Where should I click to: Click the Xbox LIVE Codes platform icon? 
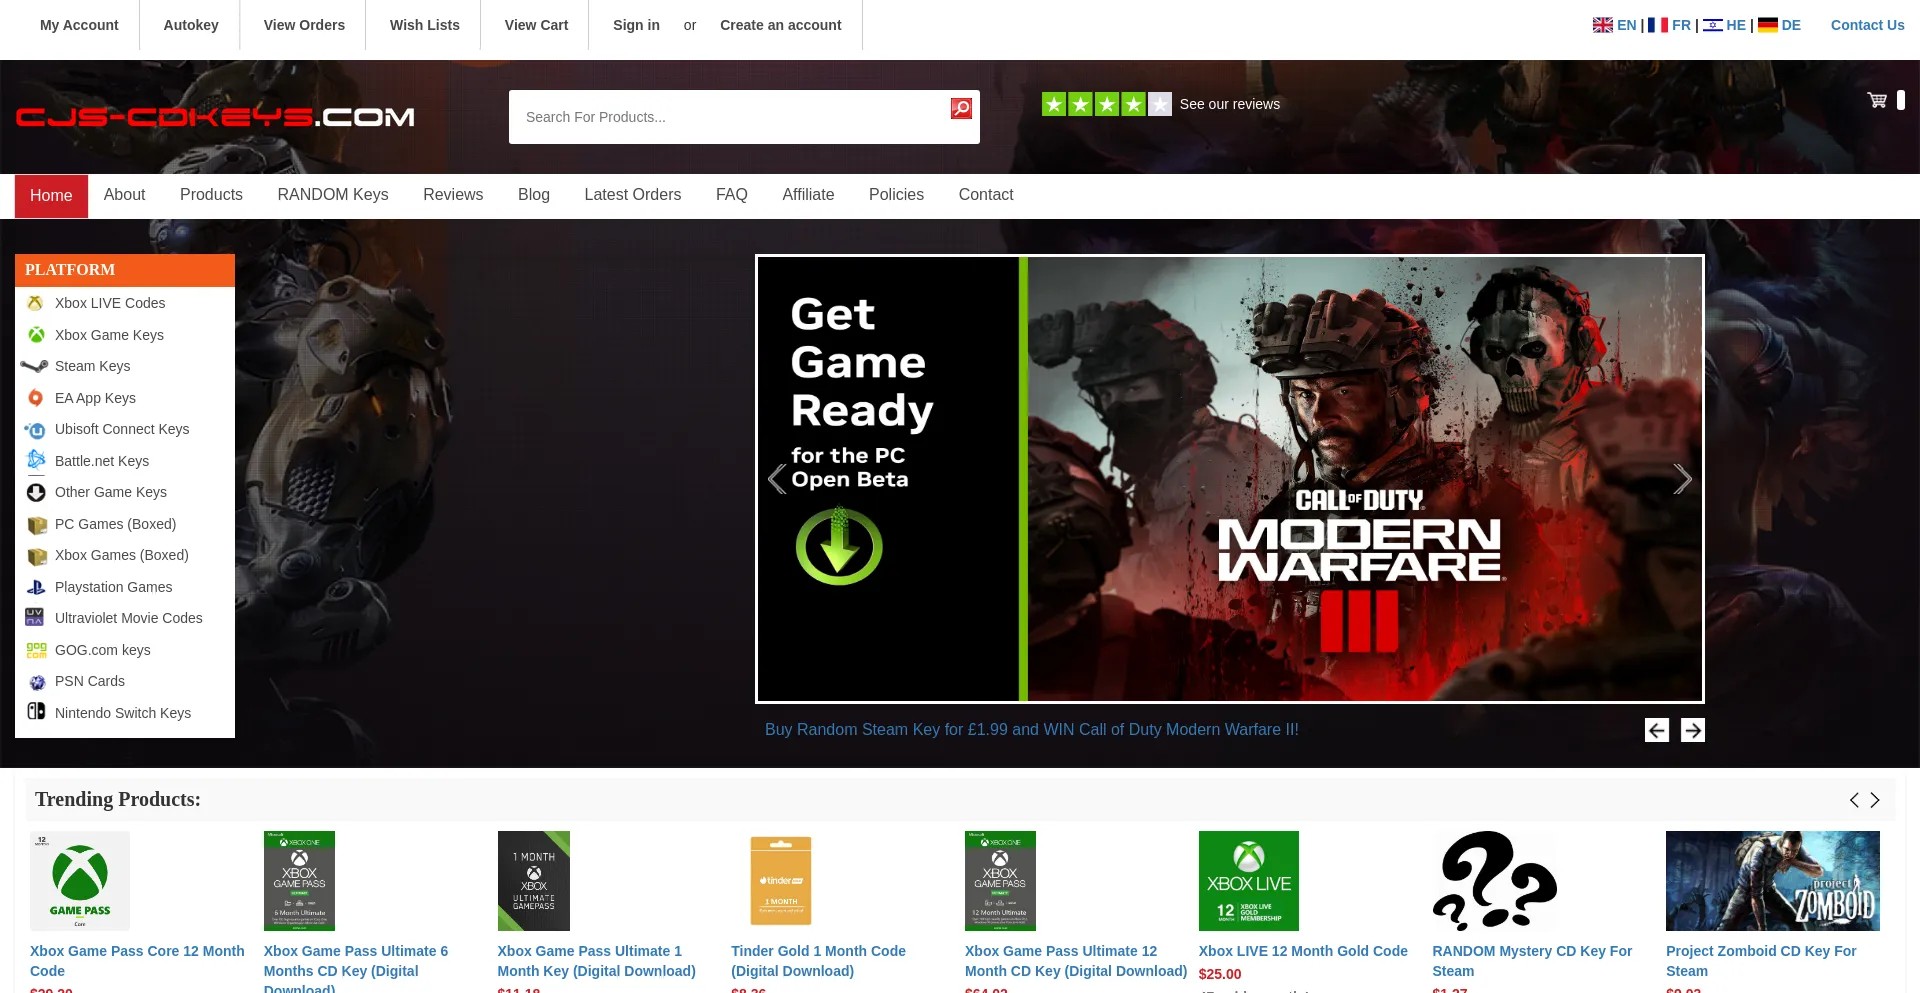(x=36, y=303)
